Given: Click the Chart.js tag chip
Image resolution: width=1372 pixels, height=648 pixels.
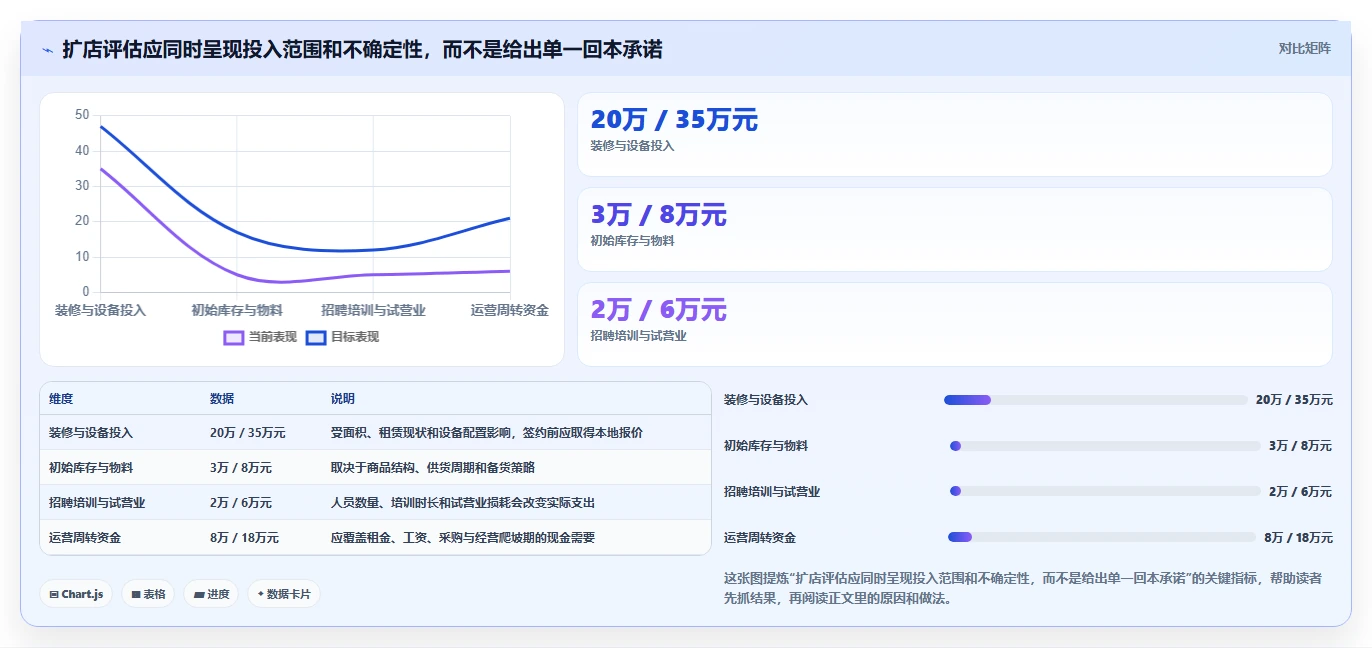Looking at the screenshot, I should coord(77,594).
